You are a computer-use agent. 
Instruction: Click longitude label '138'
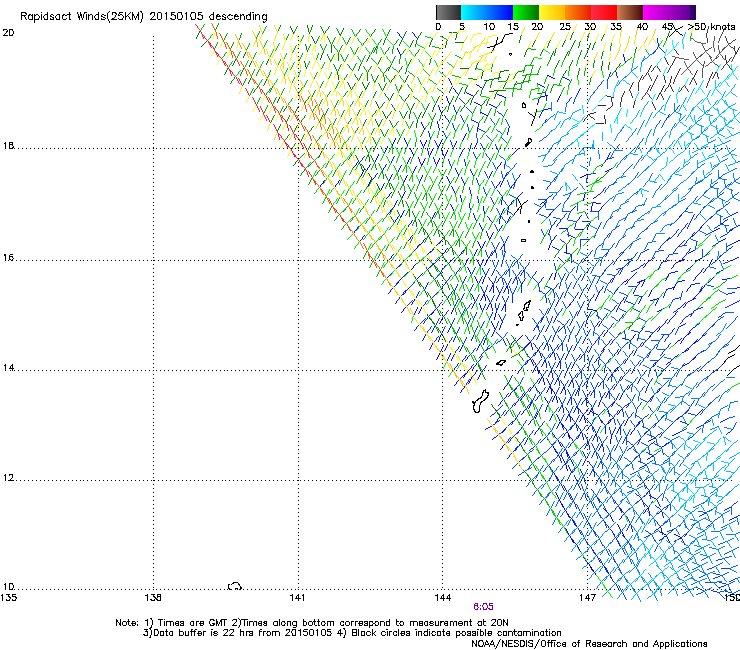point(153,598)
